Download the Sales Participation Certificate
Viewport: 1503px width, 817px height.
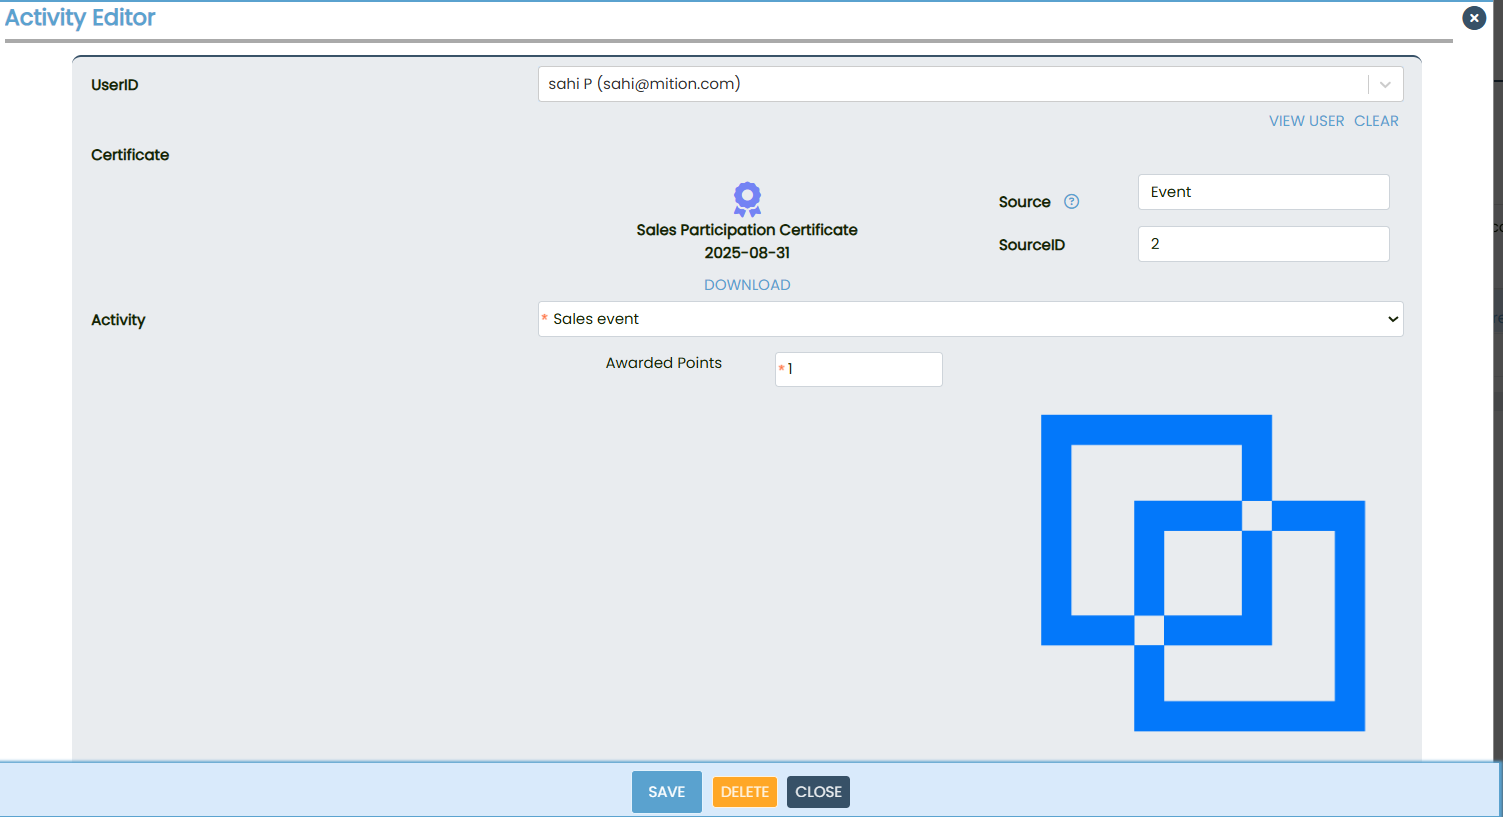[x=747, y=285]
